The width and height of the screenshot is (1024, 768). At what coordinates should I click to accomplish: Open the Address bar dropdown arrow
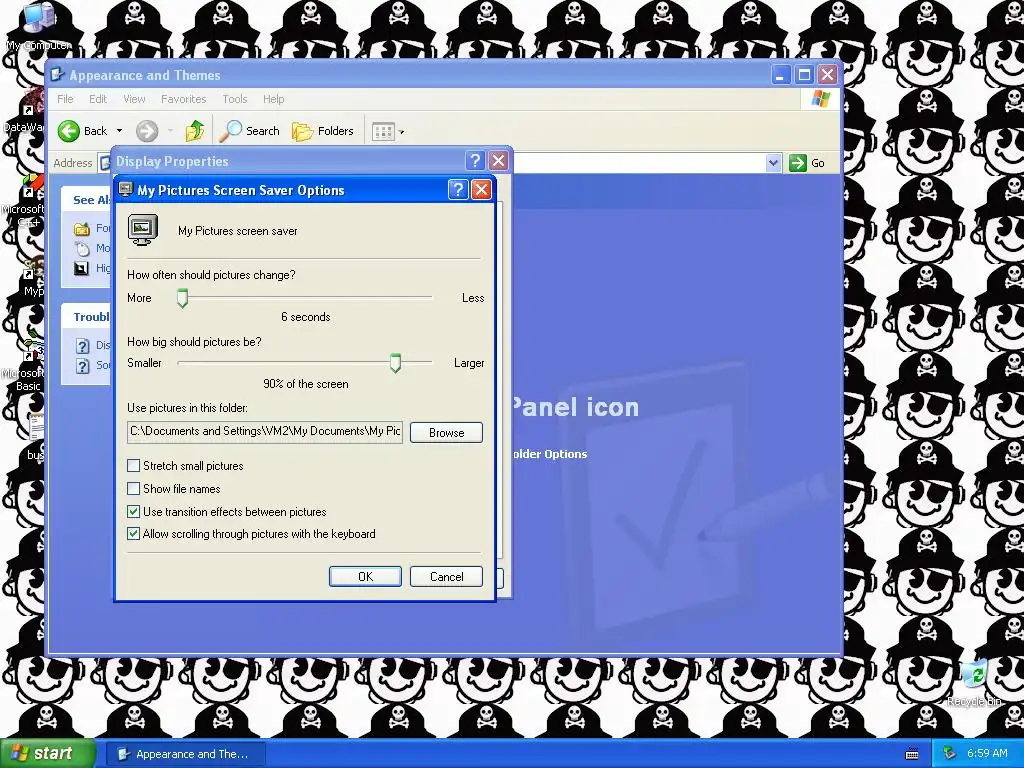pos(773,163)
